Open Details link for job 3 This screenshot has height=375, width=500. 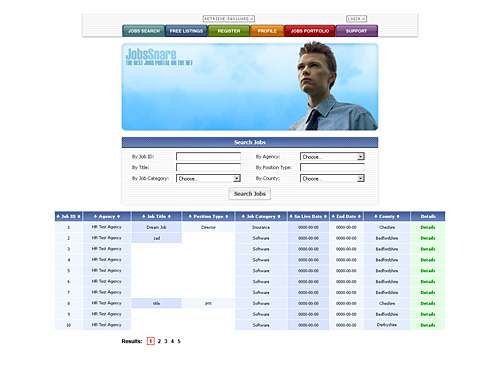(428, 249)
